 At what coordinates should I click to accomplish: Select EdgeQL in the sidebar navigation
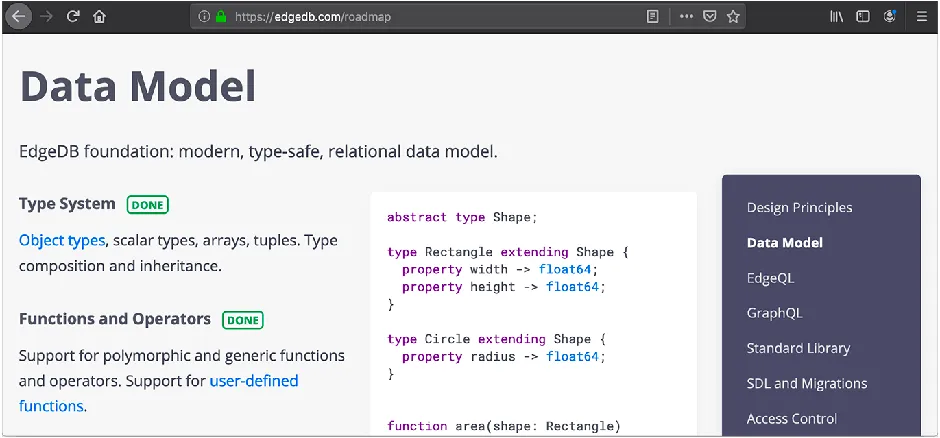pos(770,279)
